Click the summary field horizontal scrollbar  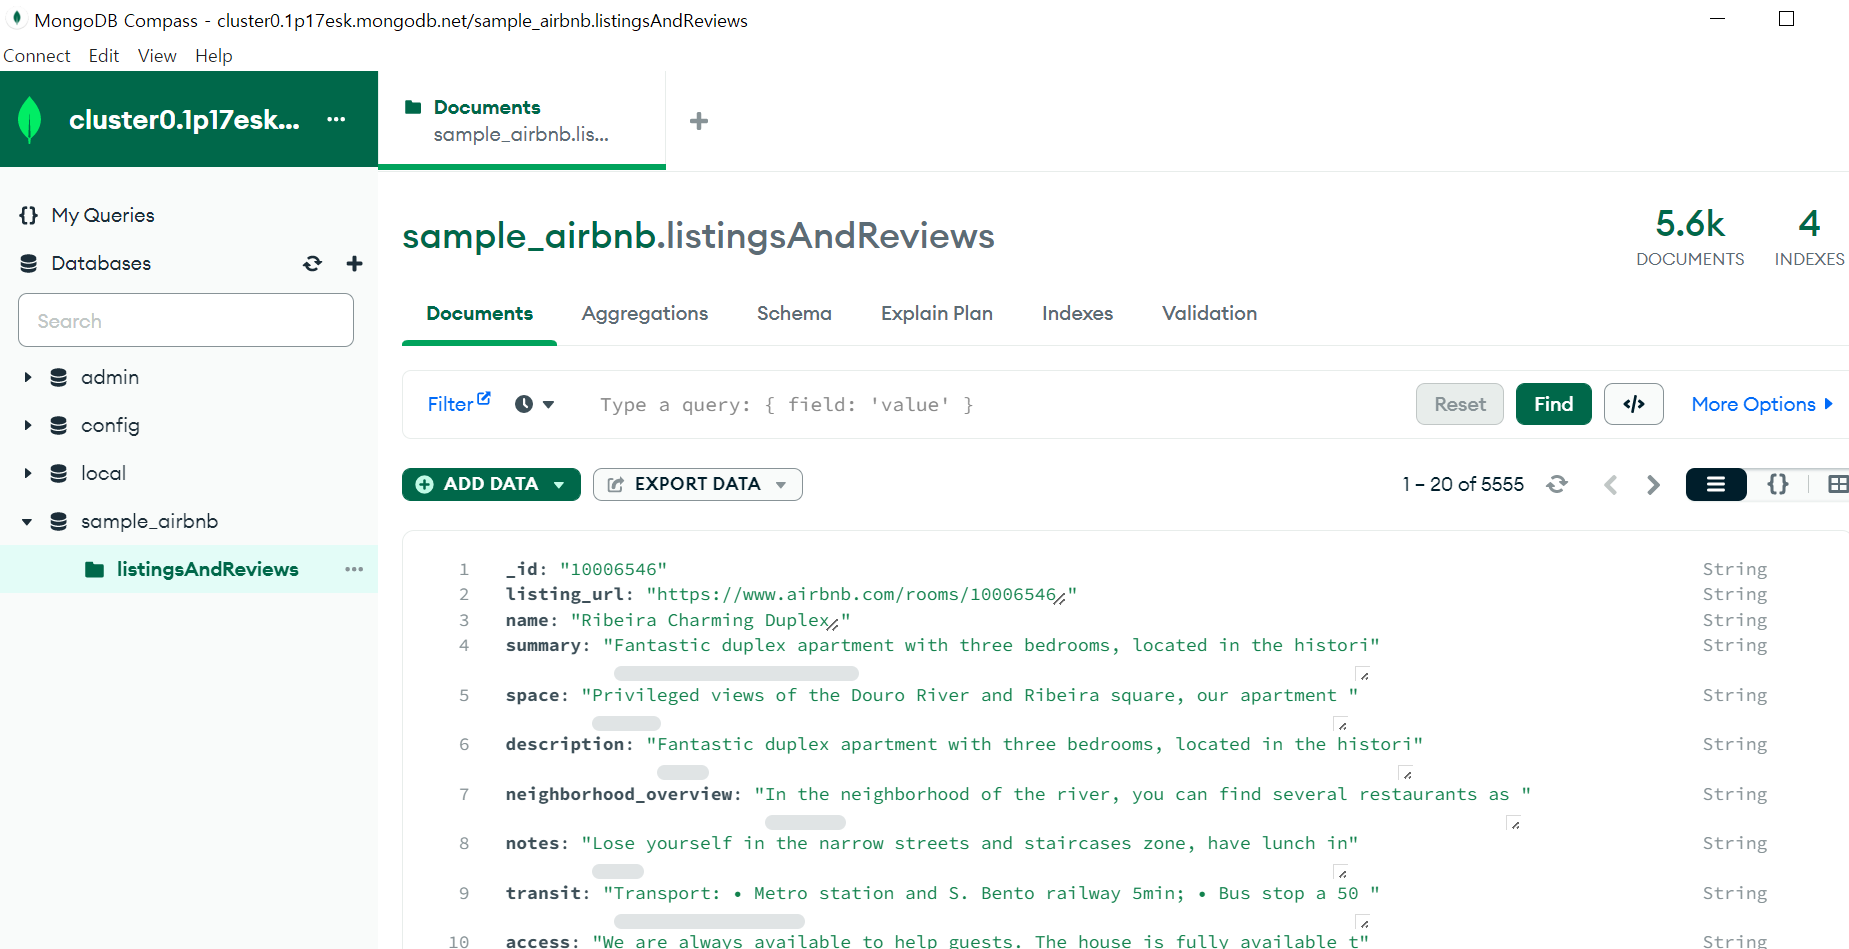(x=736, y=673)
